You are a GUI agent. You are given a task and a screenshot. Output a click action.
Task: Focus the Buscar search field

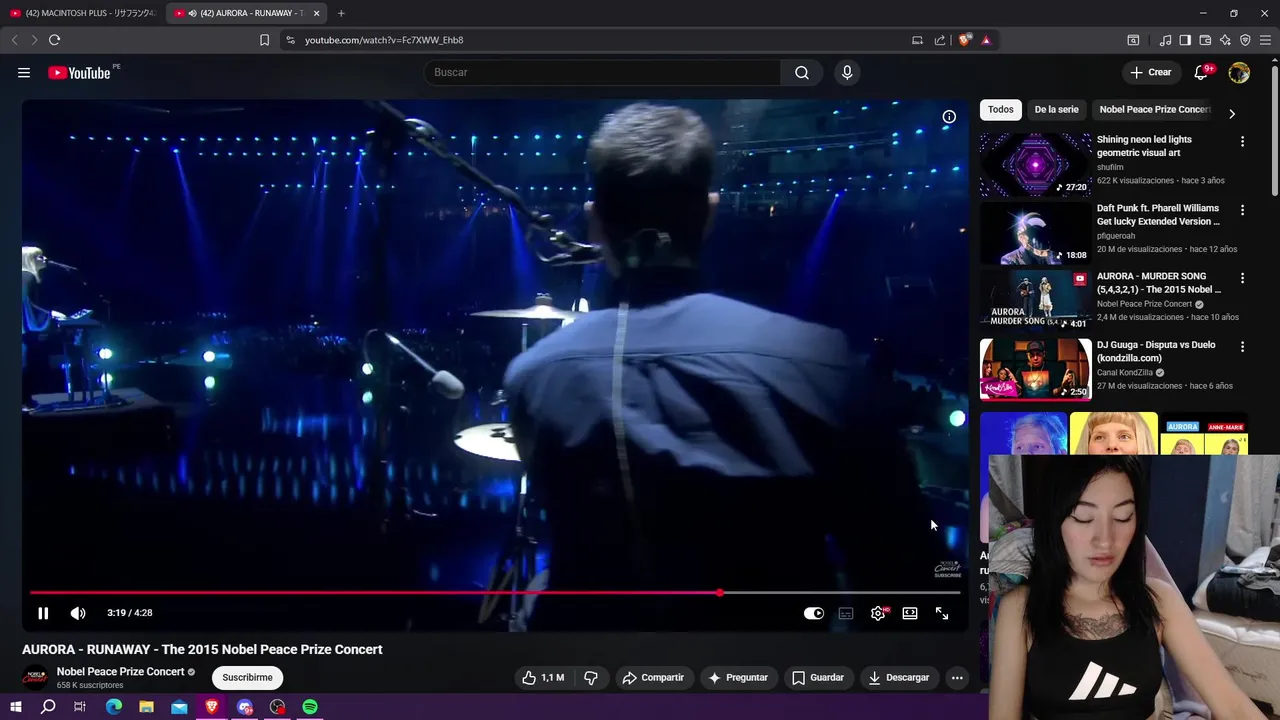[x=603, y=72]
